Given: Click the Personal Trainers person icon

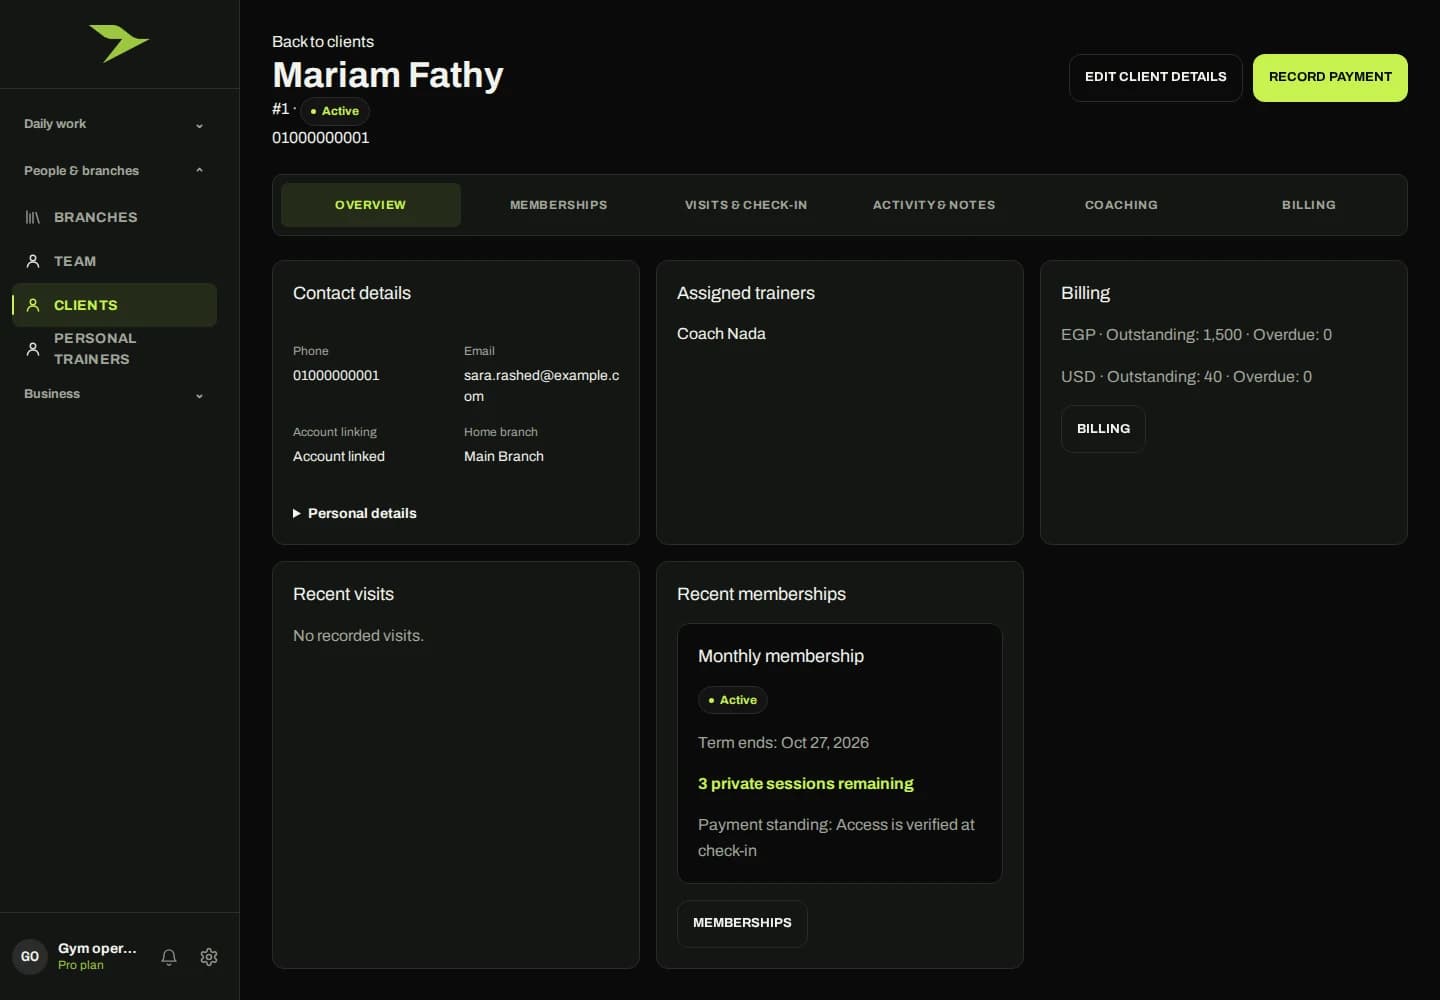Looking at the screenshot, I should [x=33, y=349].
